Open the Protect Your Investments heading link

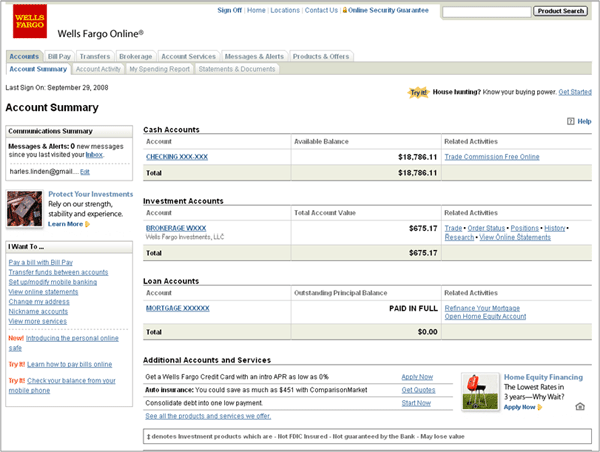coord(91,194)
